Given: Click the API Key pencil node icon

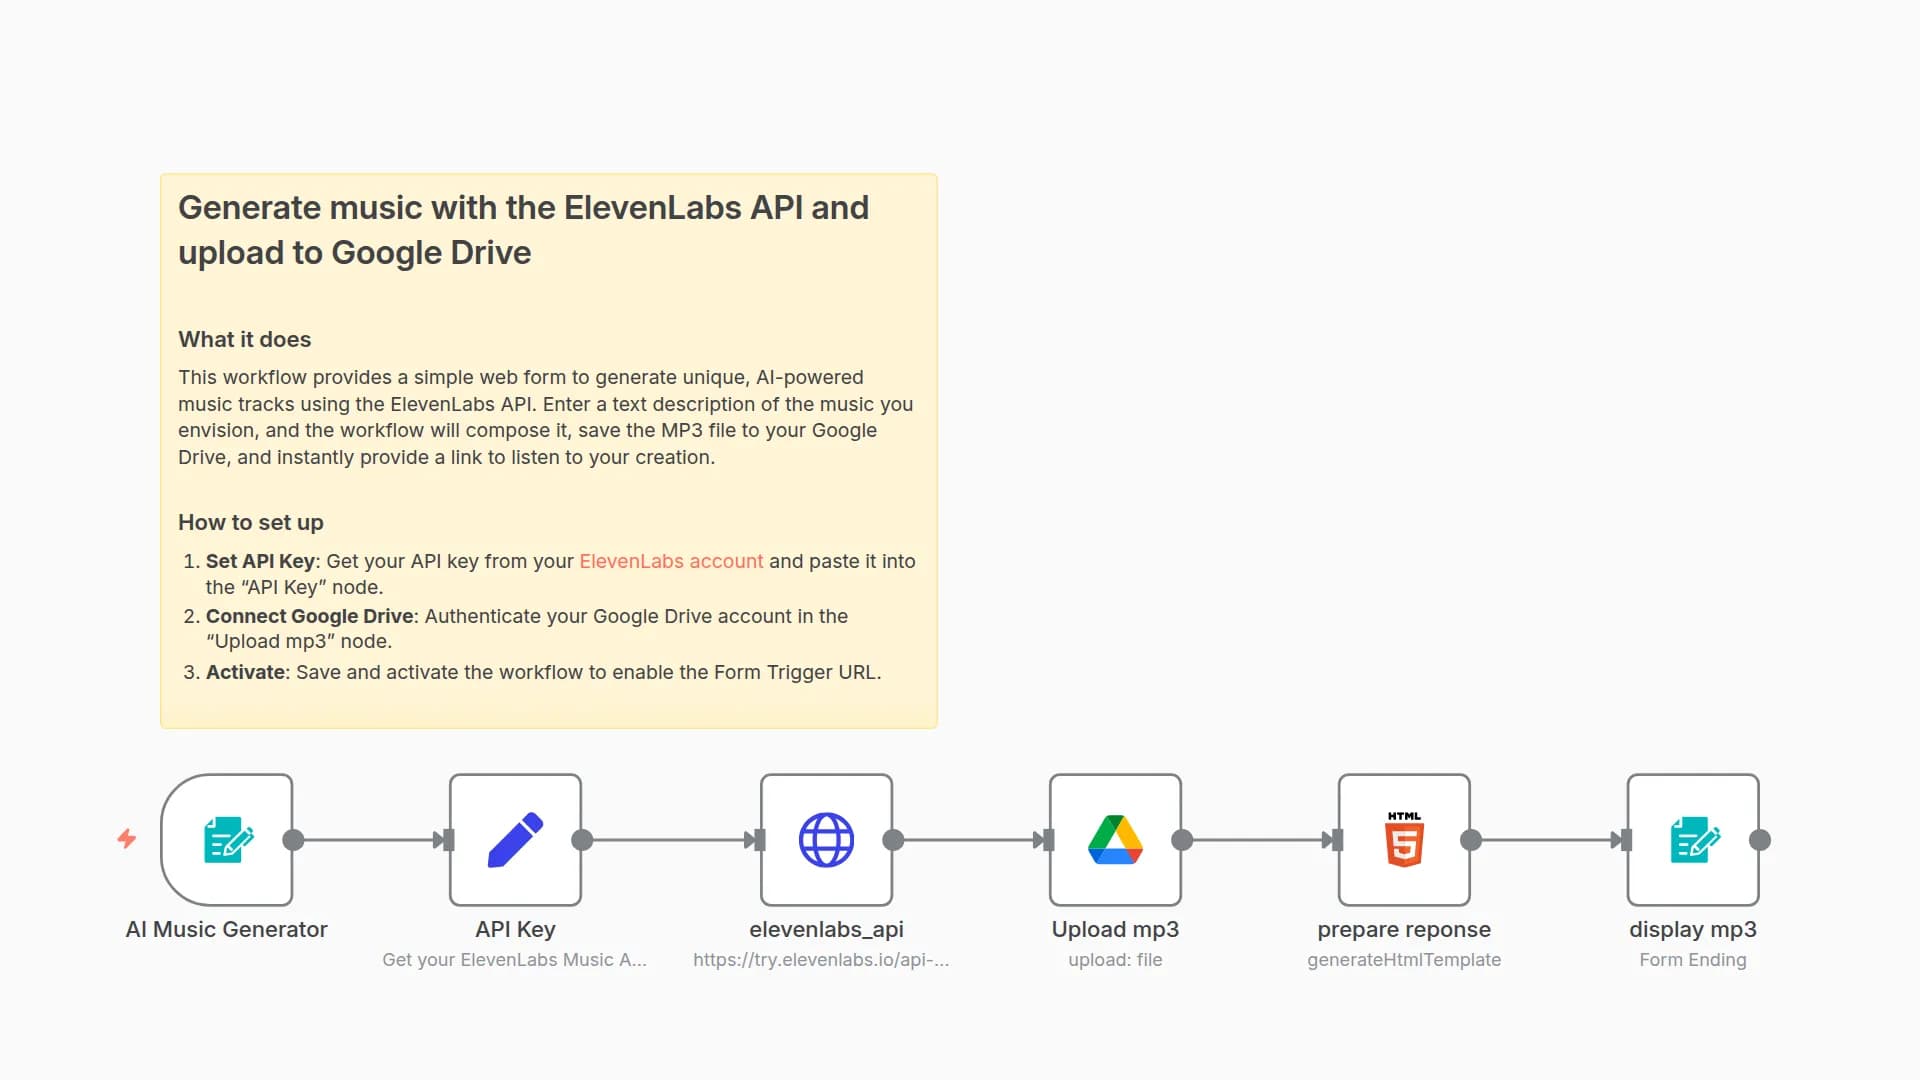Looking at the screenshot, I should click(x=515, y=840).
